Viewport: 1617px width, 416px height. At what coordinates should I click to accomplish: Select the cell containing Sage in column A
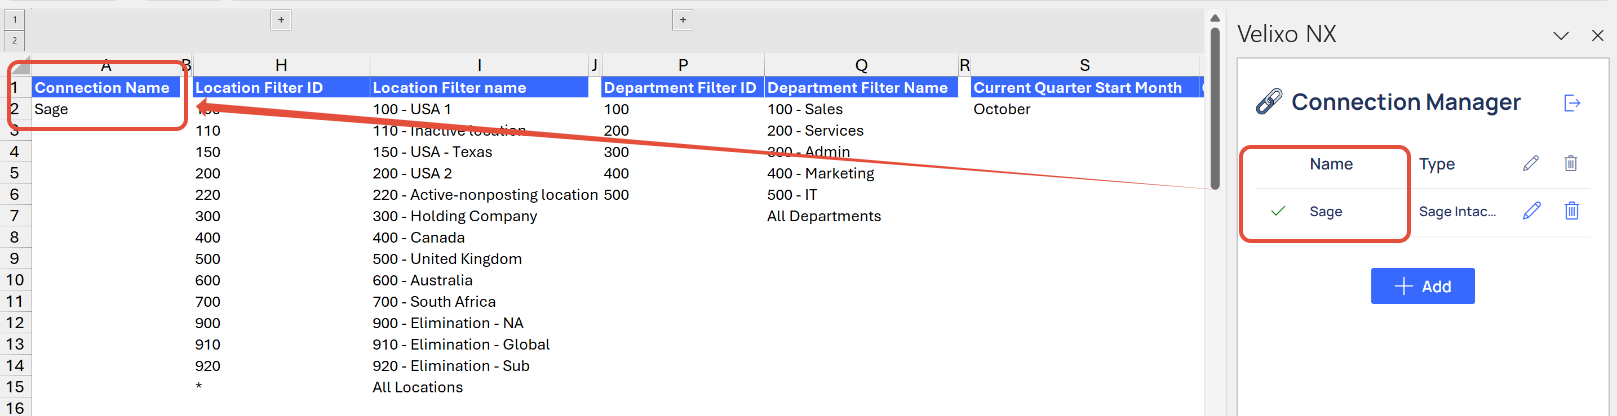pos(106,109)
